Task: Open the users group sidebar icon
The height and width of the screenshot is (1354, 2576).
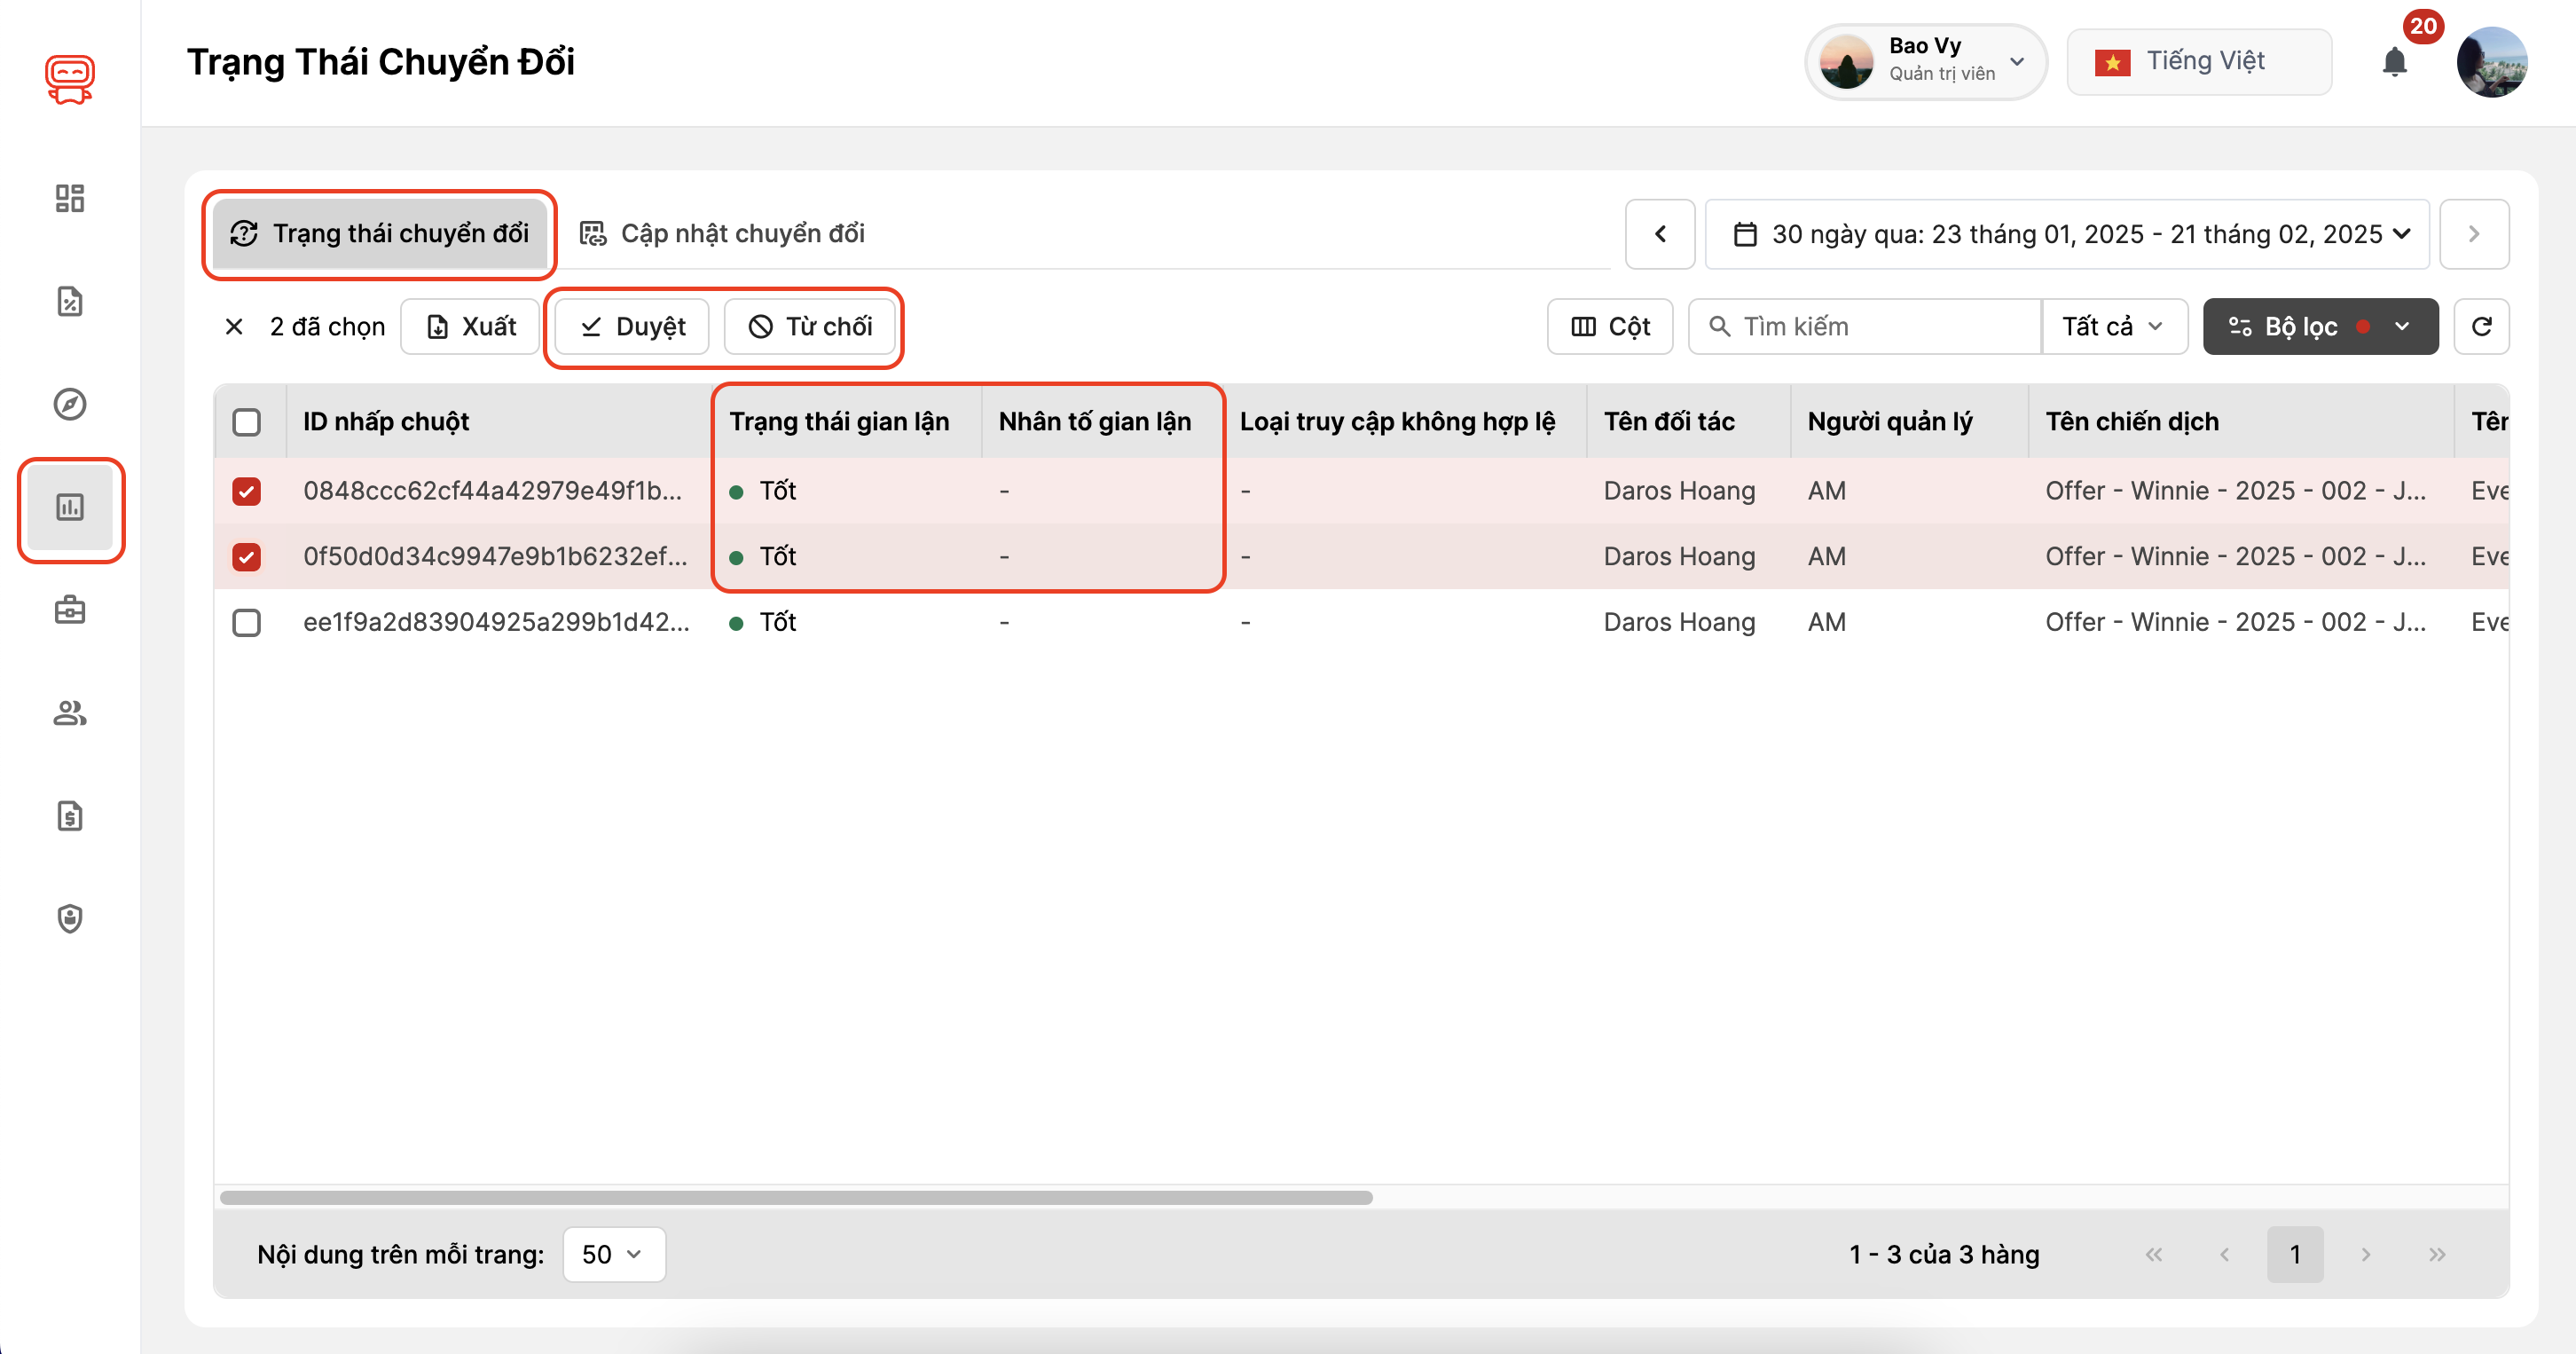Action: pos(69,713)
